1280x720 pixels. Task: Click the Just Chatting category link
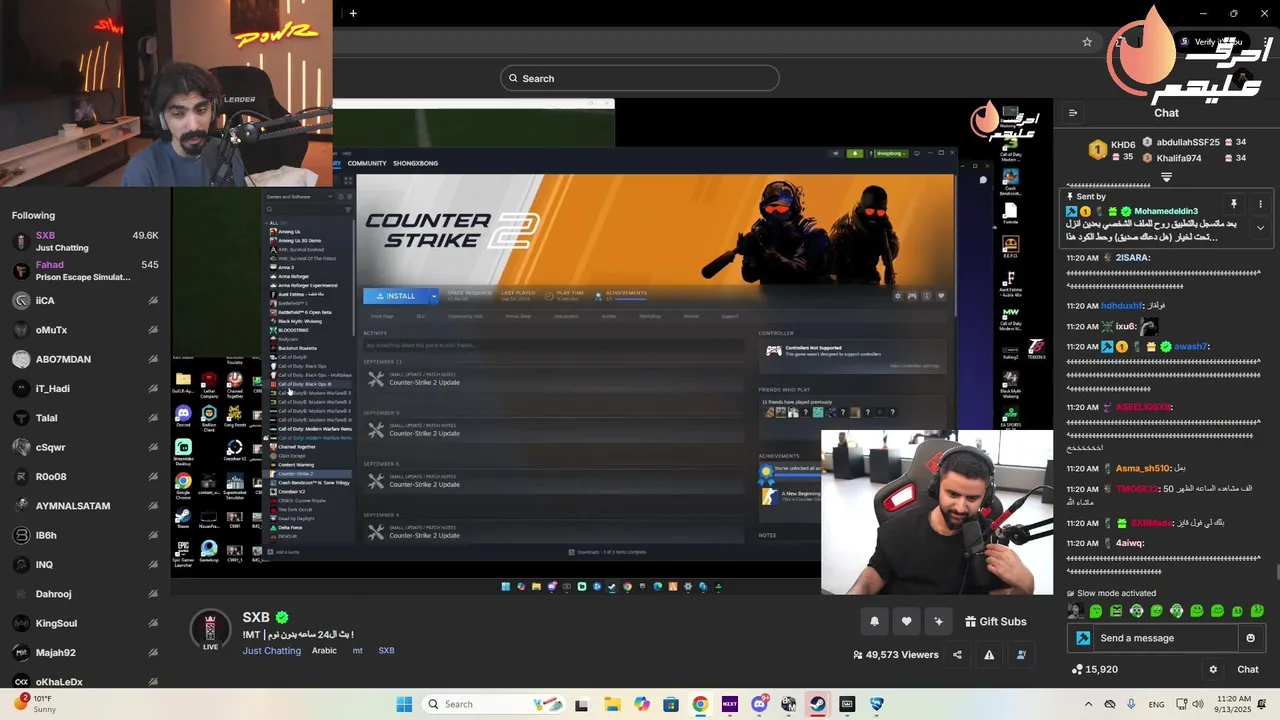click(x=271, y=651)
